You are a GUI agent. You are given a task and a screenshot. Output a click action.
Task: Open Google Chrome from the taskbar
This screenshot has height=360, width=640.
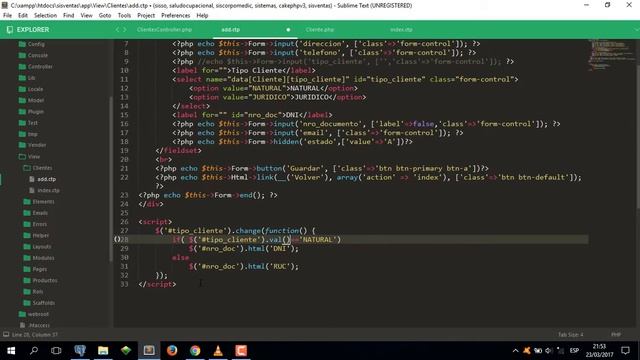click(x=195, y=351)
